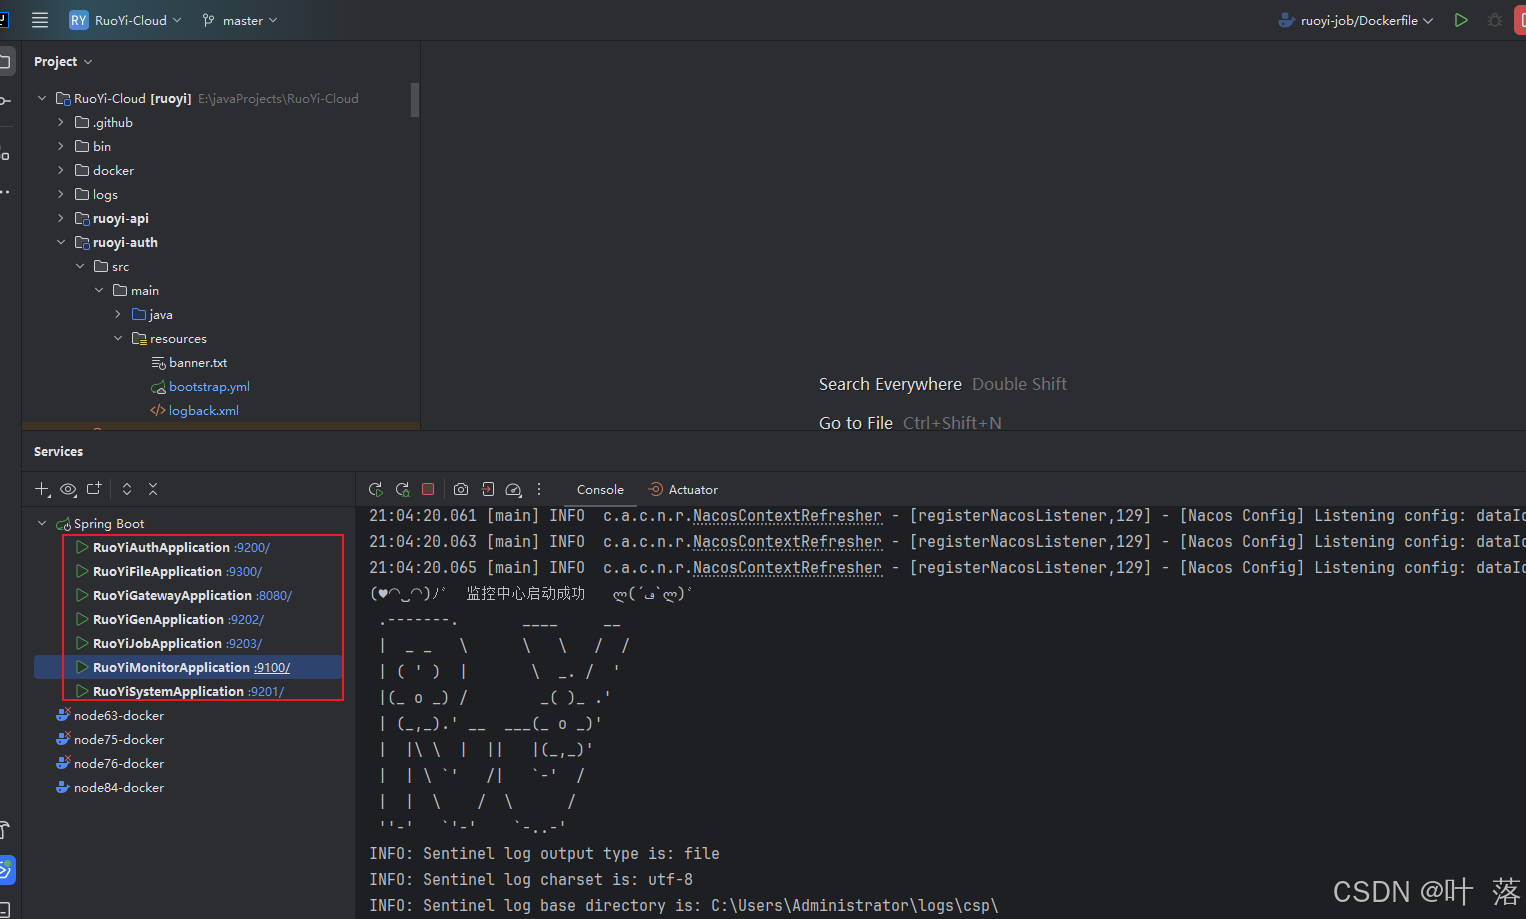Click Open in New Tab services icon

(94, 489)
